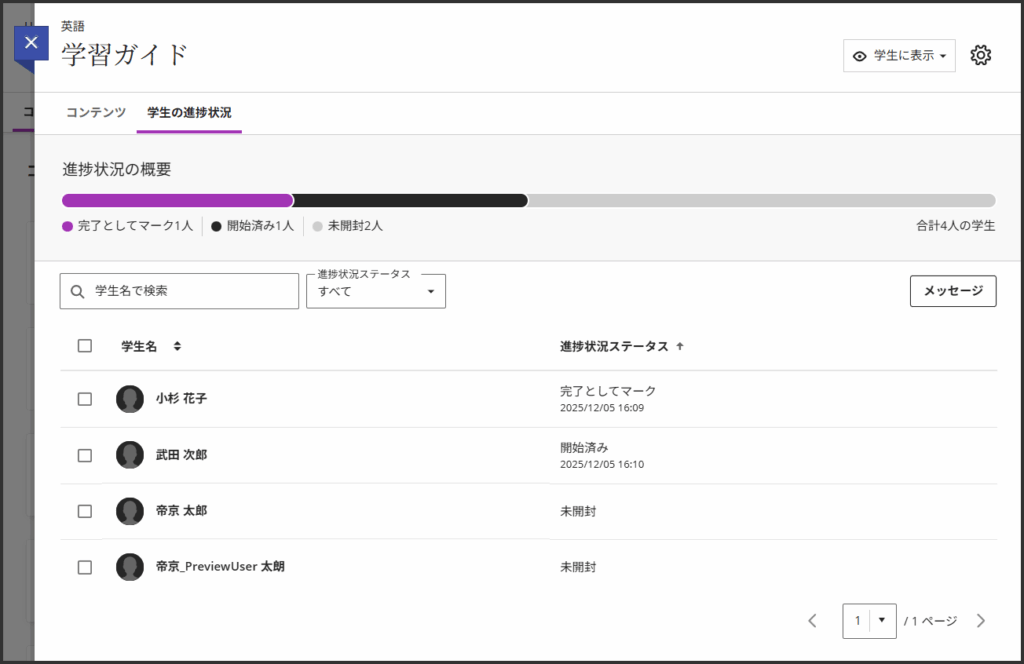Open 学生に表示 visibility dropdown
Viewport: 1024px width, 664px height.
click(x=899, y=56)
